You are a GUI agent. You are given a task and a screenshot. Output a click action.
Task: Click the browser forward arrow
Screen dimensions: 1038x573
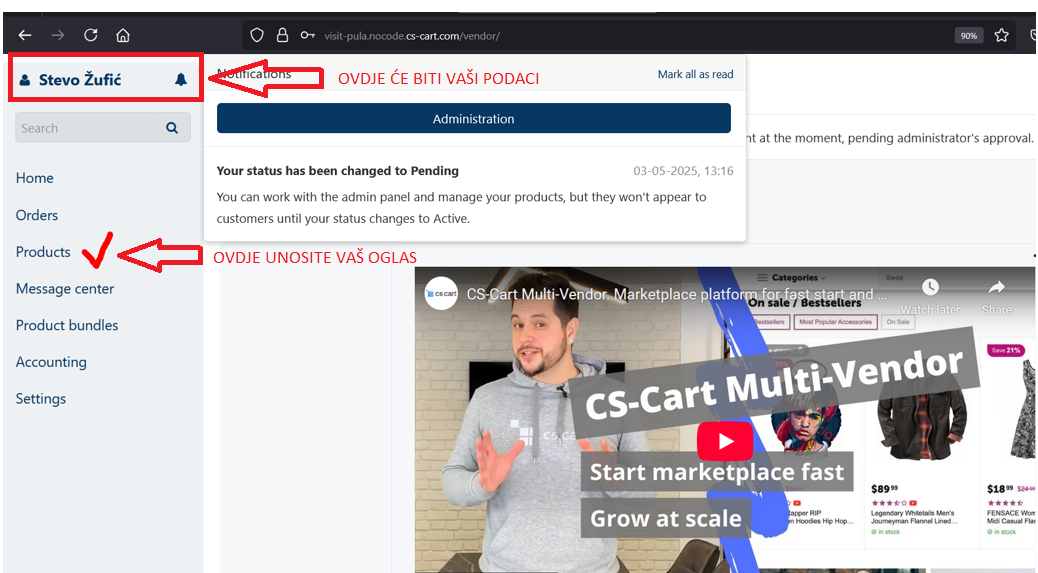[58, 35]
